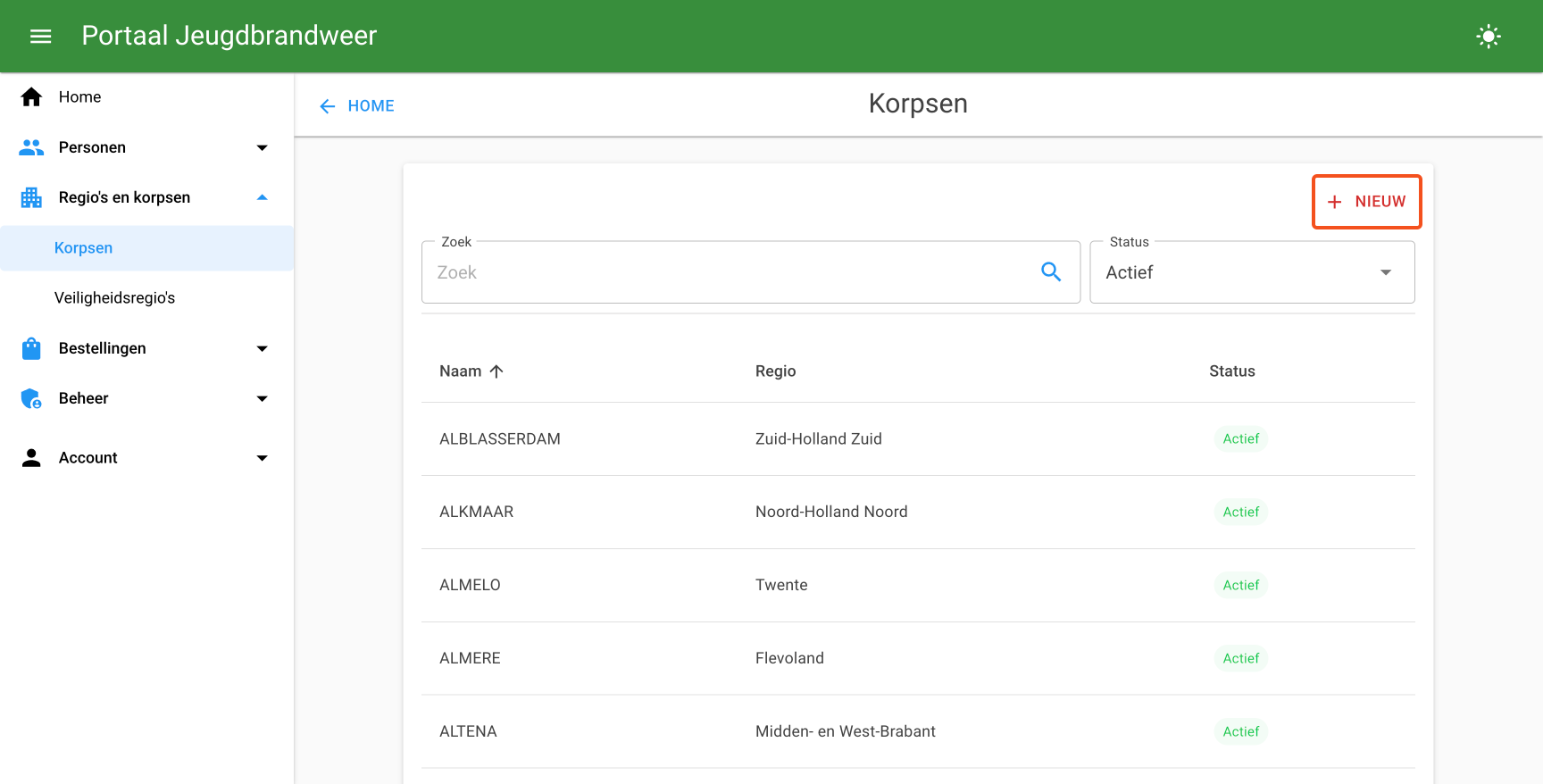The image size is (1543, 784).
Task: Sort by the Regio column header
Action: 776,371
